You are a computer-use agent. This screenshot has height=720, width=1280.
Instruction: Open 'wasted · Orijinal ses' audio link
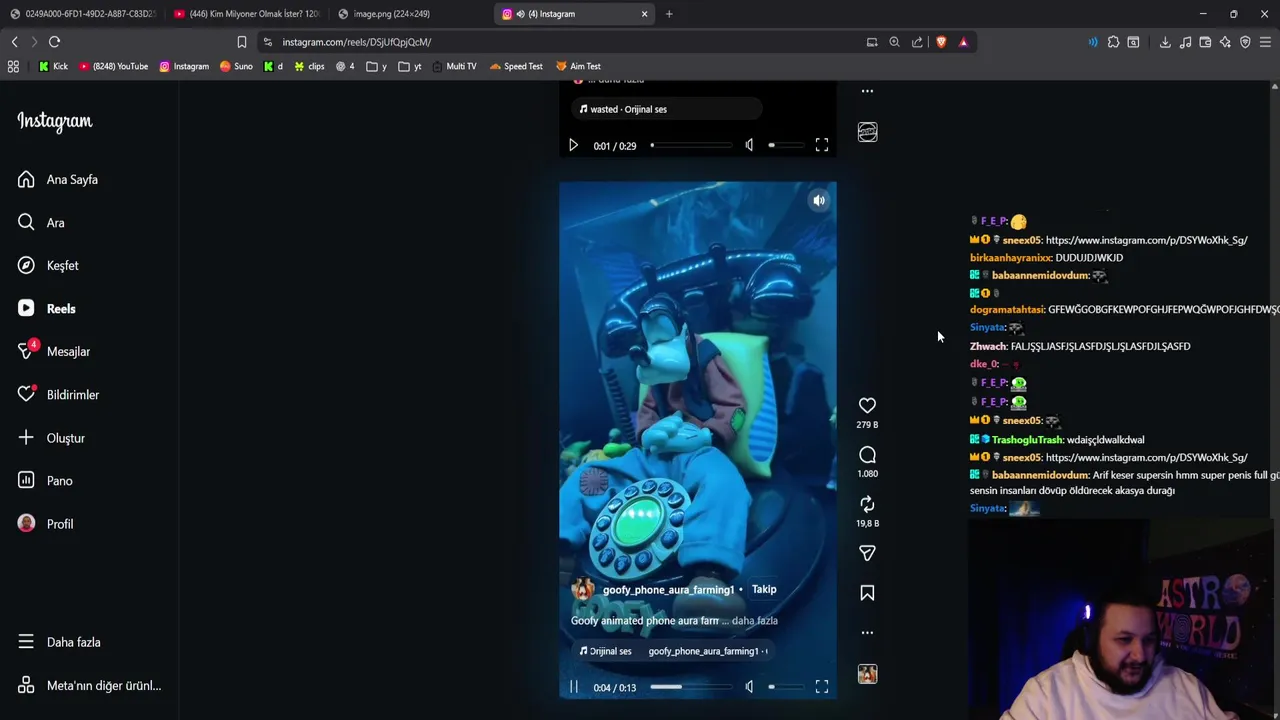pyautogui.click(x=623, y=109)
